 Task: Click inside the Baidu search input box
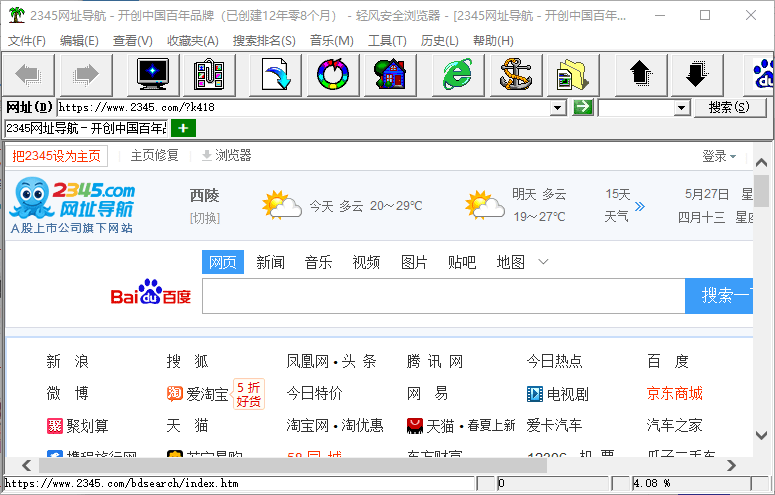442,296
